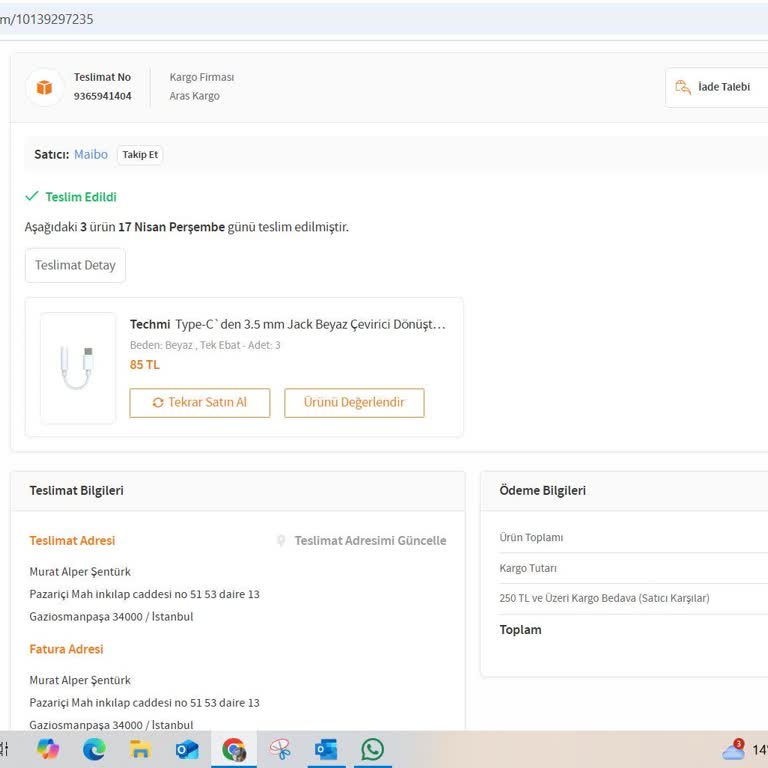Open the Maibo seller link
Viewport: 768px width, 768px height.
(91, 154)
